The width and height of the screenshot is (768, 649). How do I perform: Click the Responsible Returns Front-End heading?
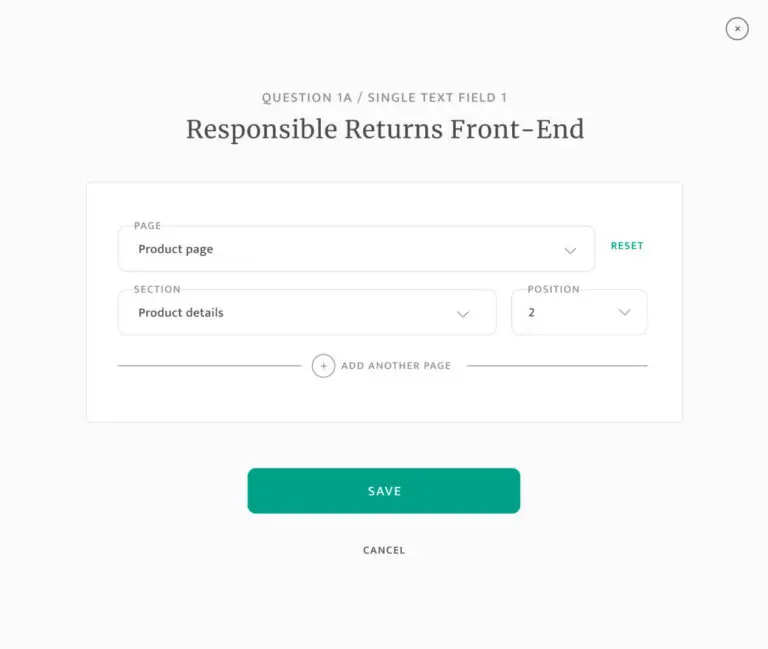[x=385, y=130]
